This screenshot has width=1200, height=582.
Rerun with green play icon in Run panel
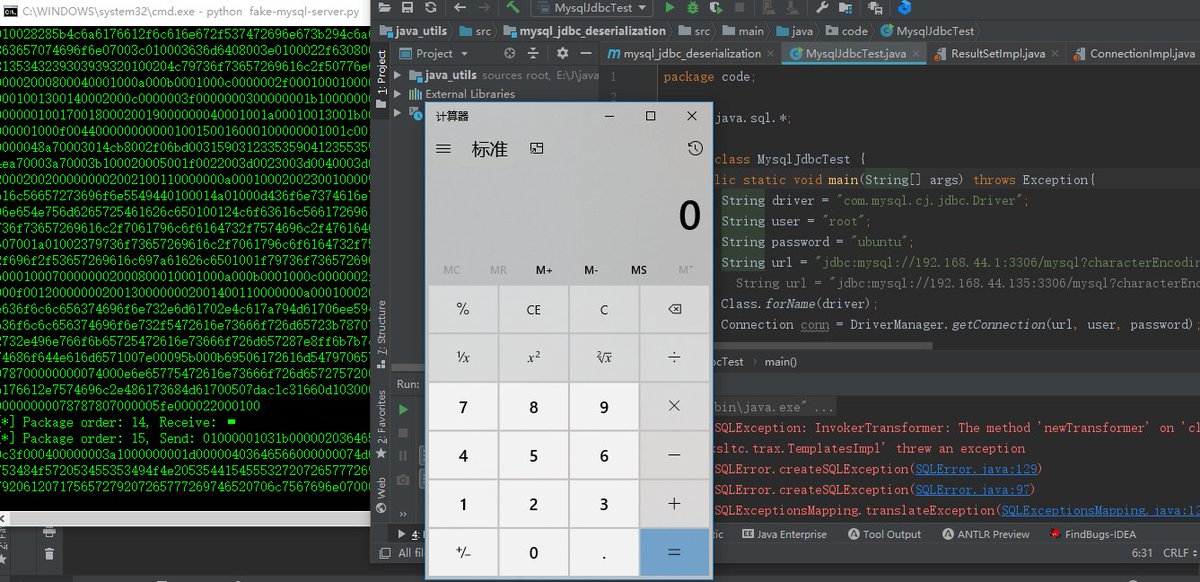pyautogui.click(x=404, y=410)
